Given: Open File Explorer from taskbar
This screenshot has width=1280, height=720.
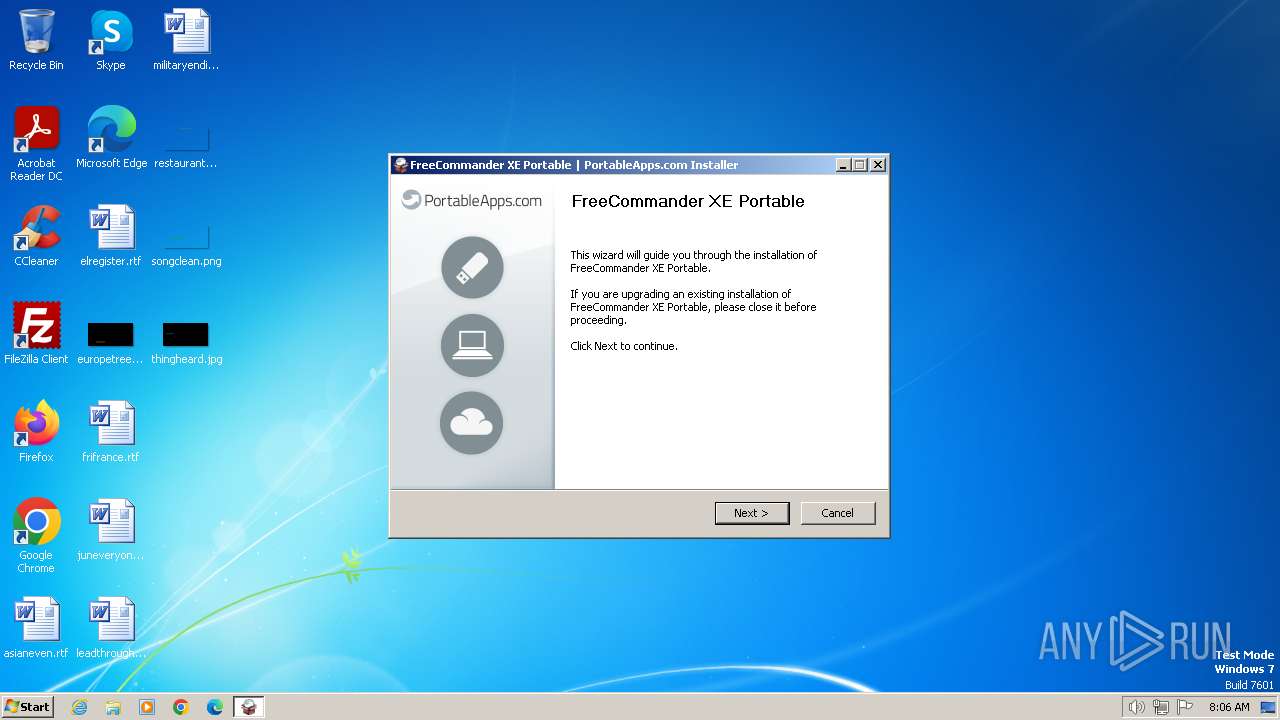Looking at the screenshot, I should [113, 707].
